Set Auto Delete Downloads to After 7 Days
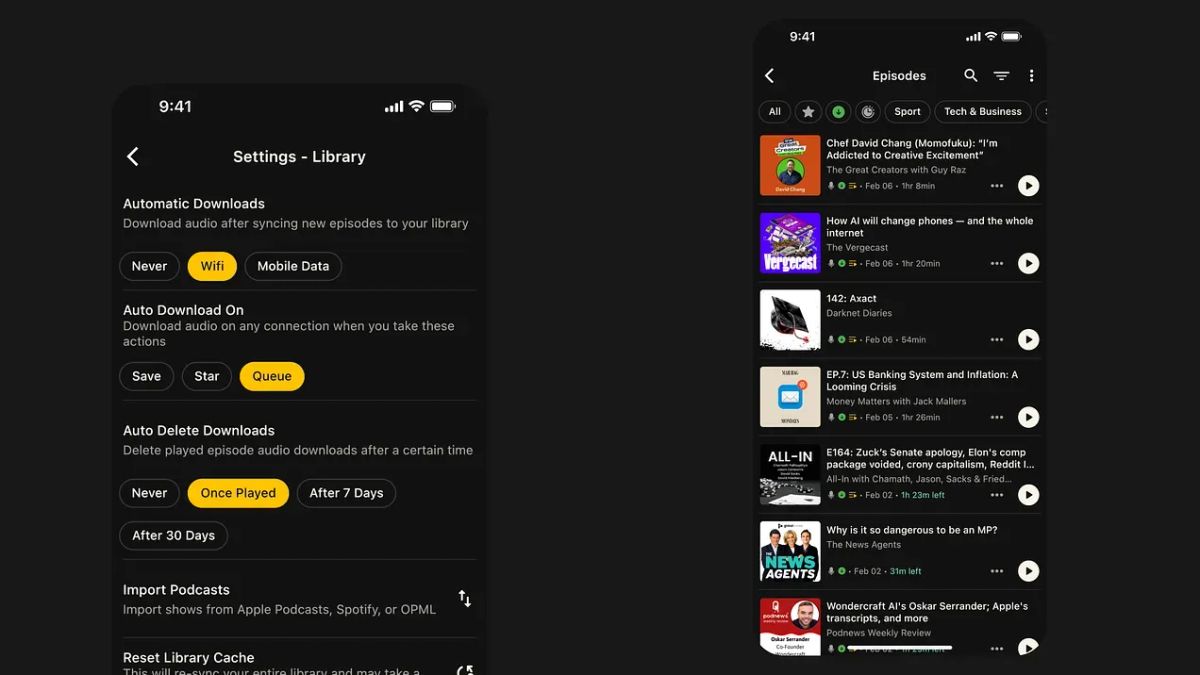Image resolution: width=1200 pixels, height=675 pixels. 346,492
